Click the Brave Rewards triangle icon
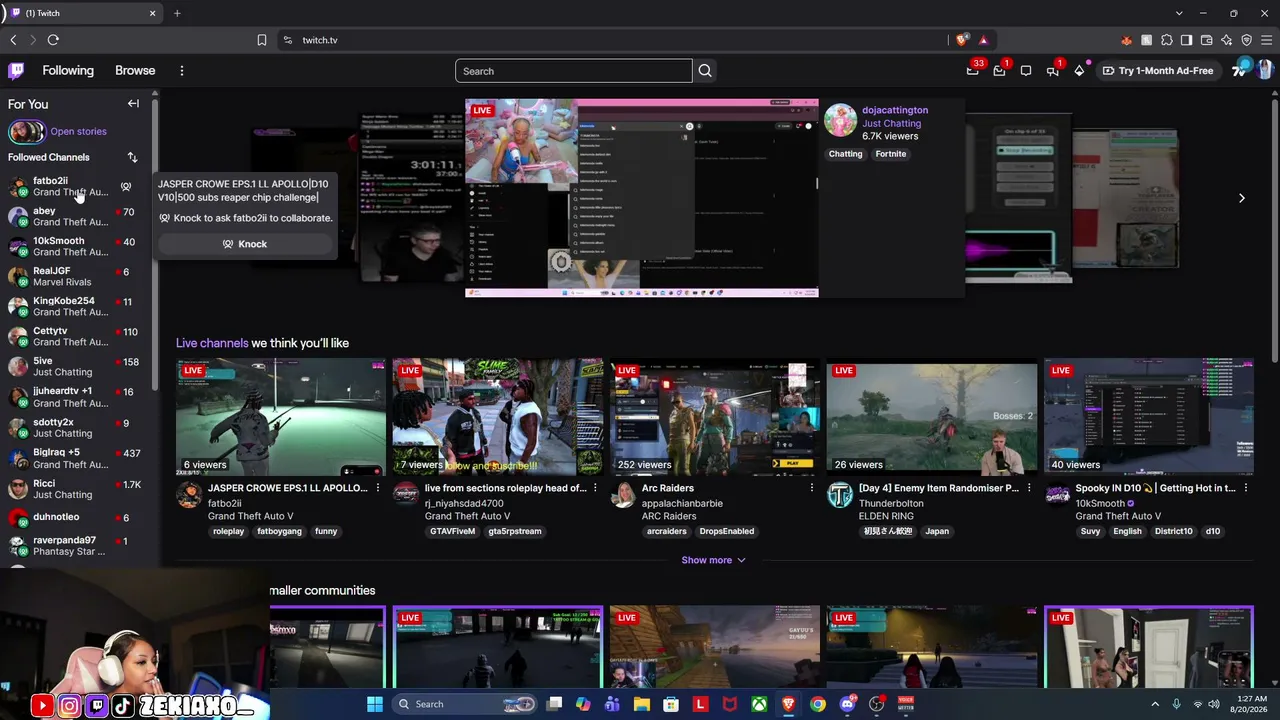The height and width of the screenshot is (720, 1280). pos(983,40)
